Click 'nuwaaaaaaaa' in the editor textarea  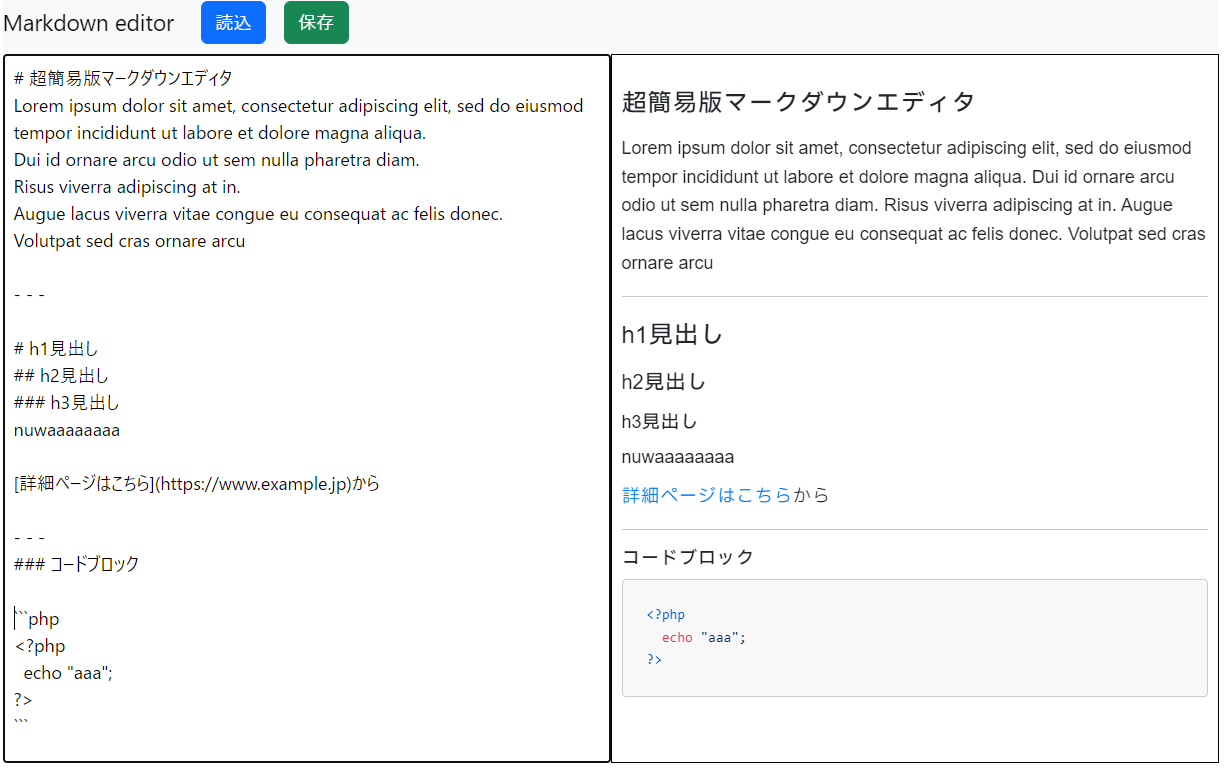click(67, 431)
